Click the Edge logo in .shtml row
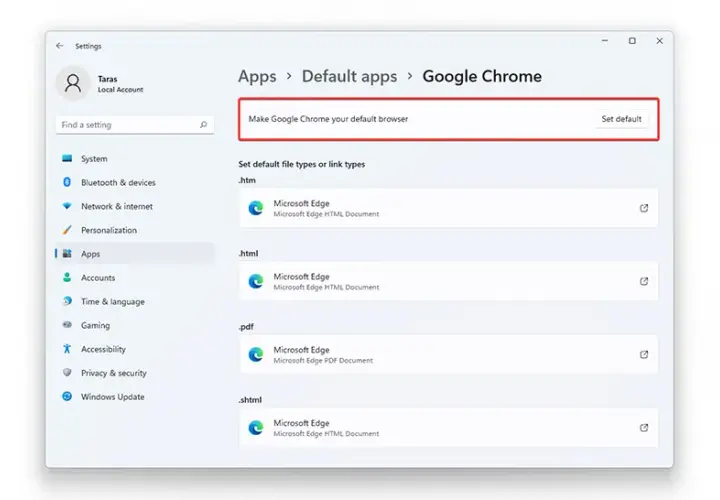This screenshot has height=500, width=720. (x=256, y=428)
